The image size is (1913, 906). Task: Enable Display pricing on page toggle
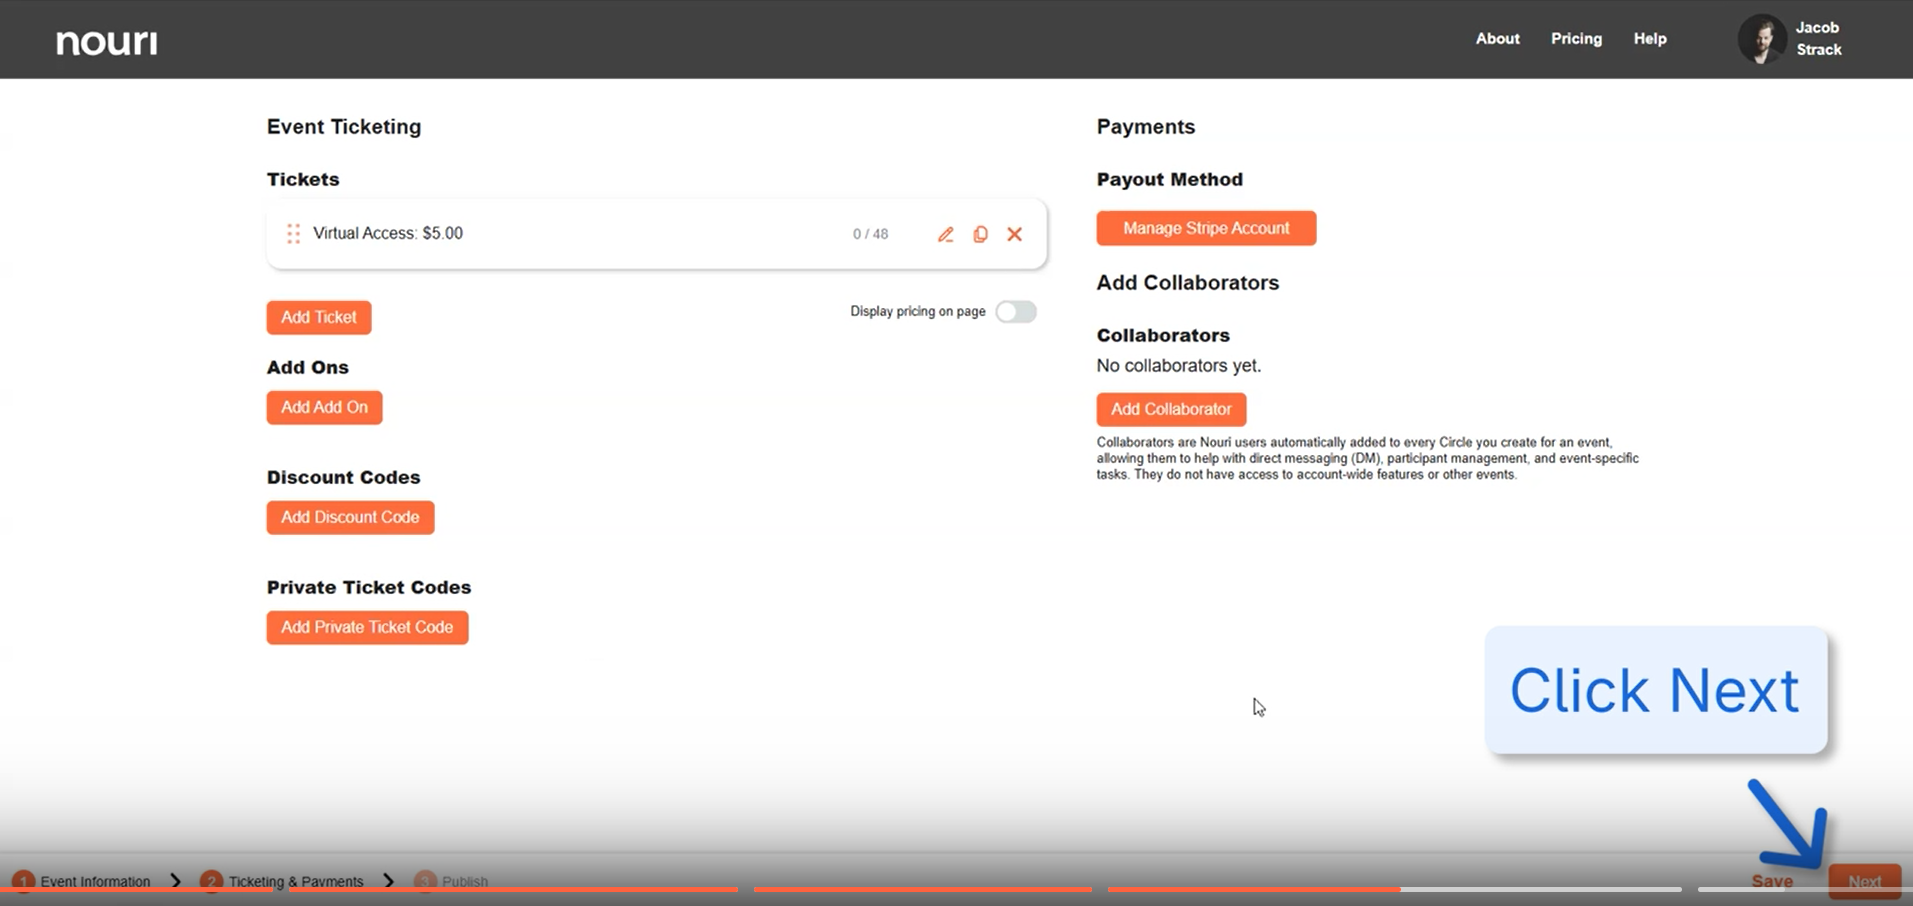[x=1015, y=312]
